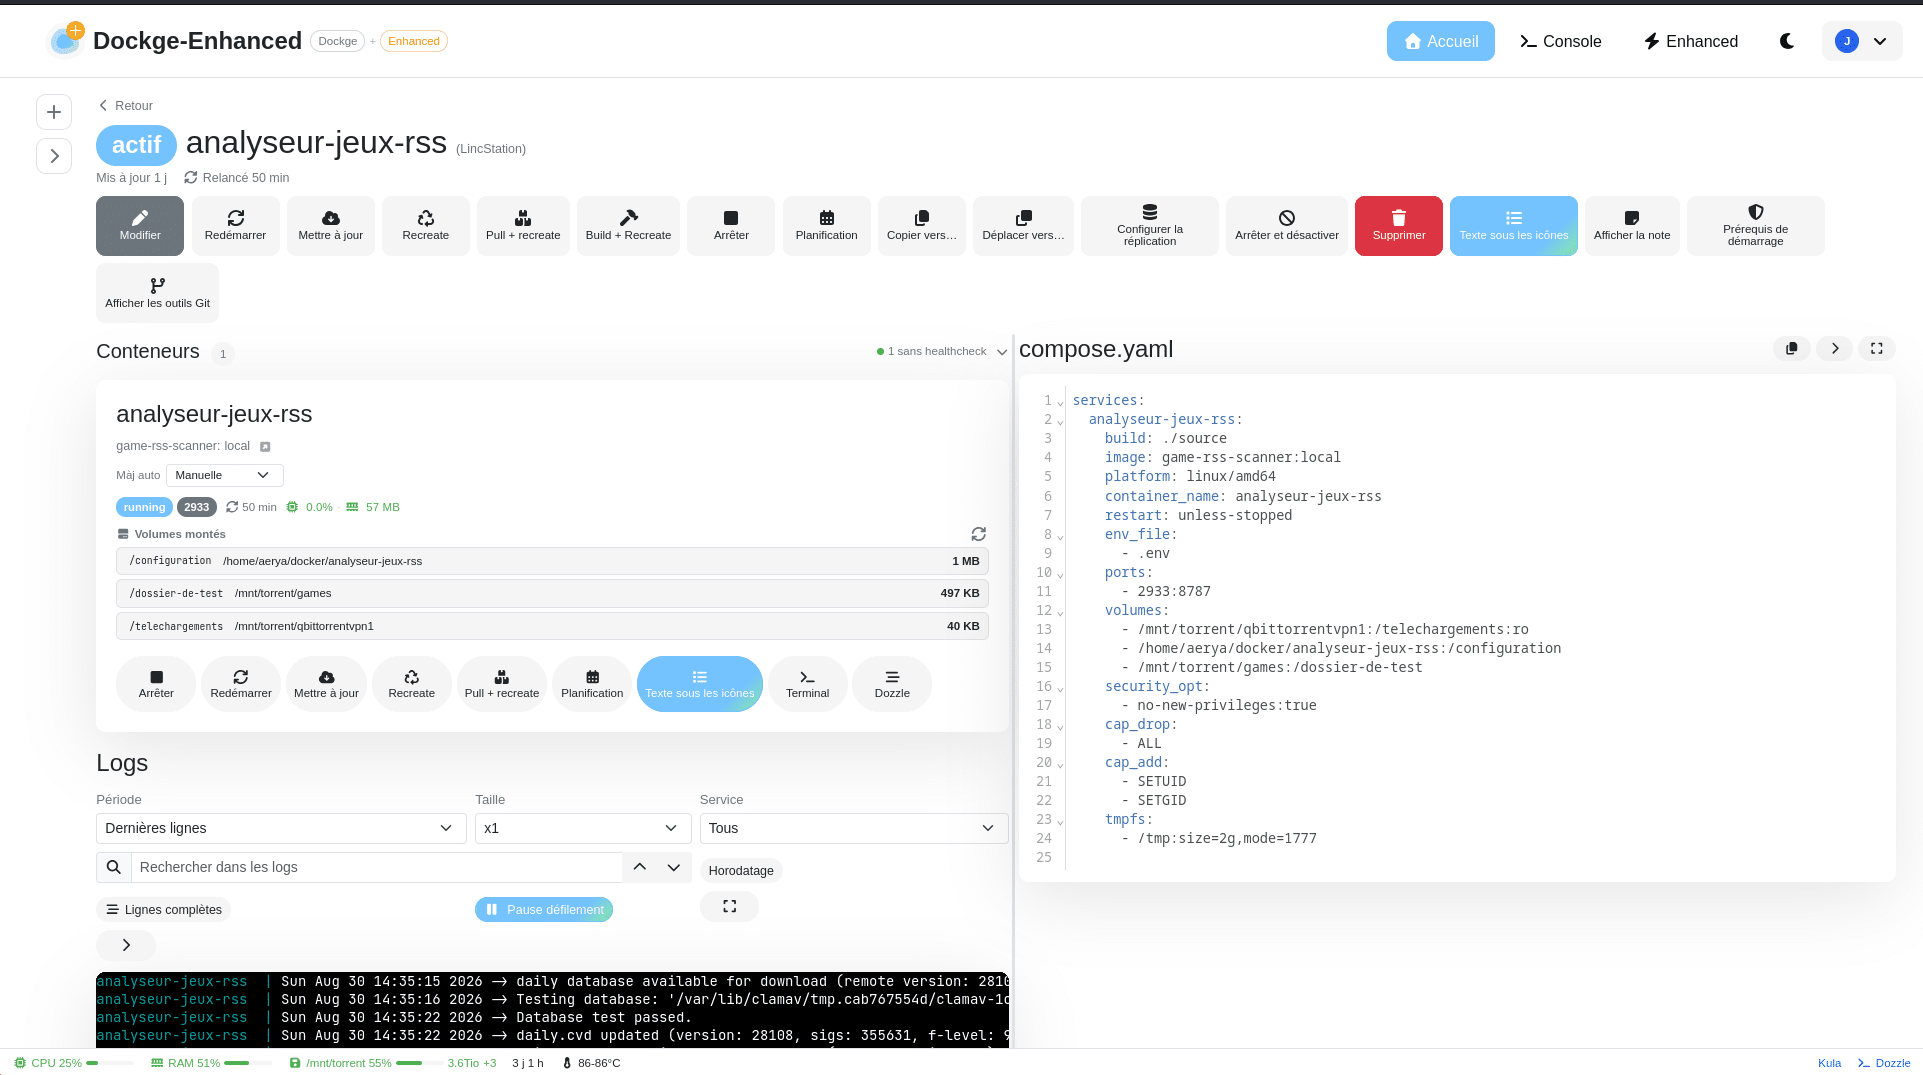Image resolution: width=1923 pixels, height=1075 pixels.
Task: Click the /mnt/torrent 55% disk bar
Action: pyautogui.click(x=420, y=1063)
